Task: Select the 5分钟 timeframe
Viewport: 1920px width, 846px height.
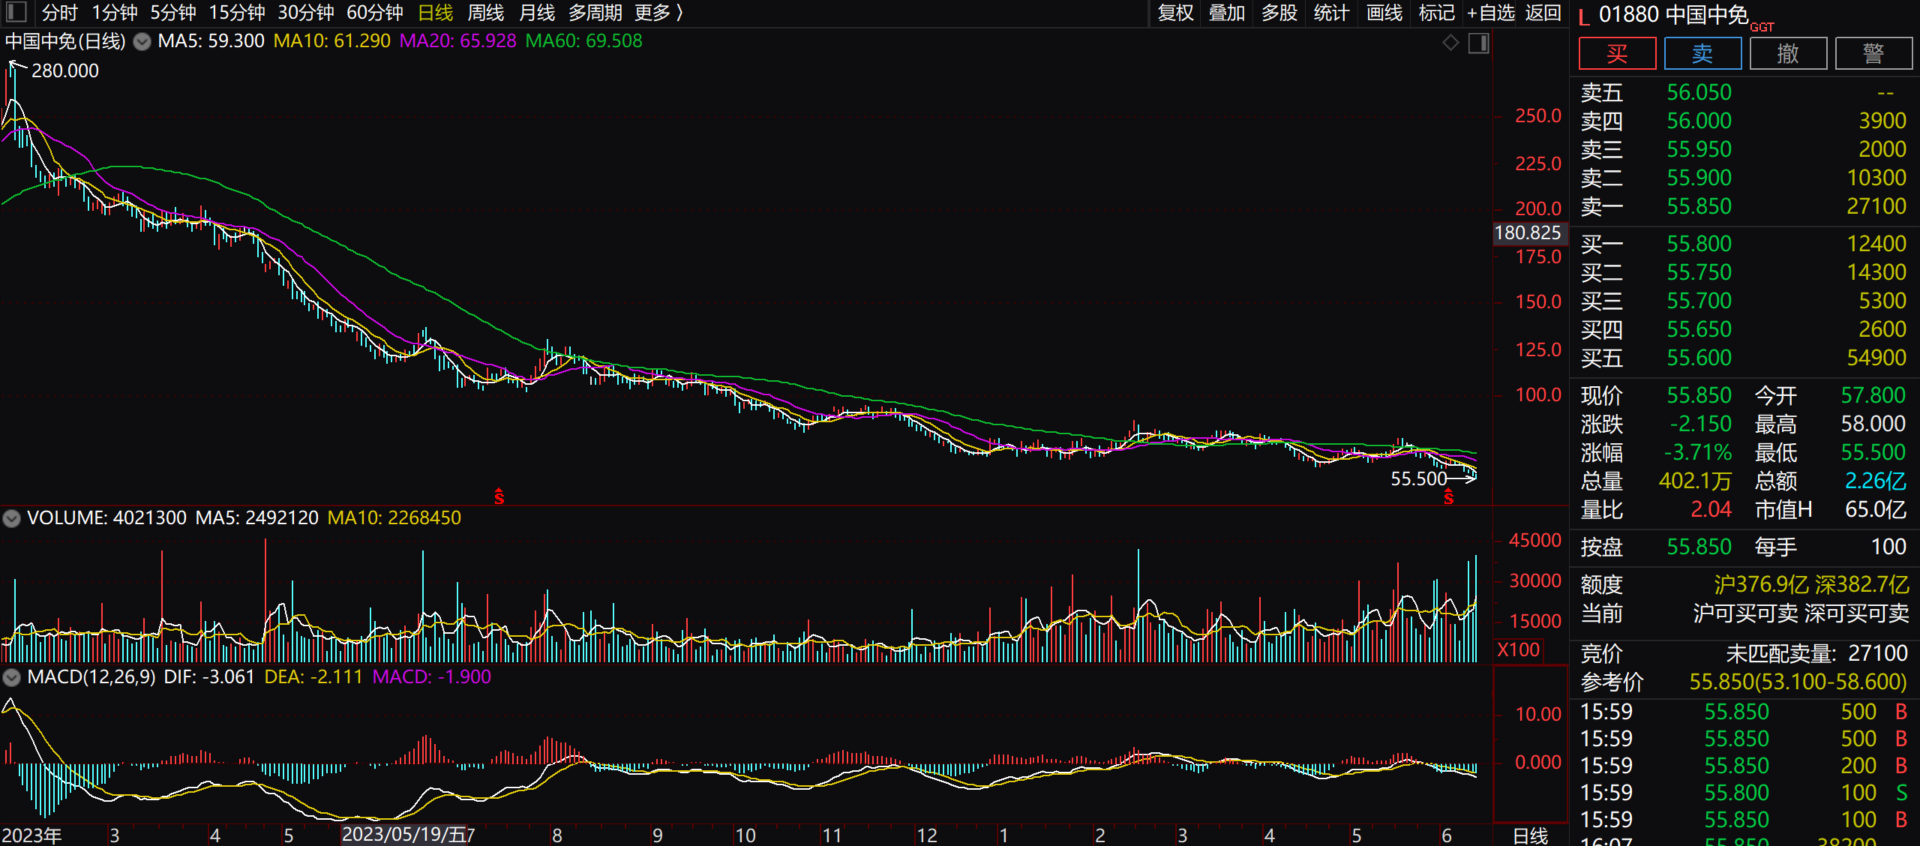Action: [x=173, y=13]
